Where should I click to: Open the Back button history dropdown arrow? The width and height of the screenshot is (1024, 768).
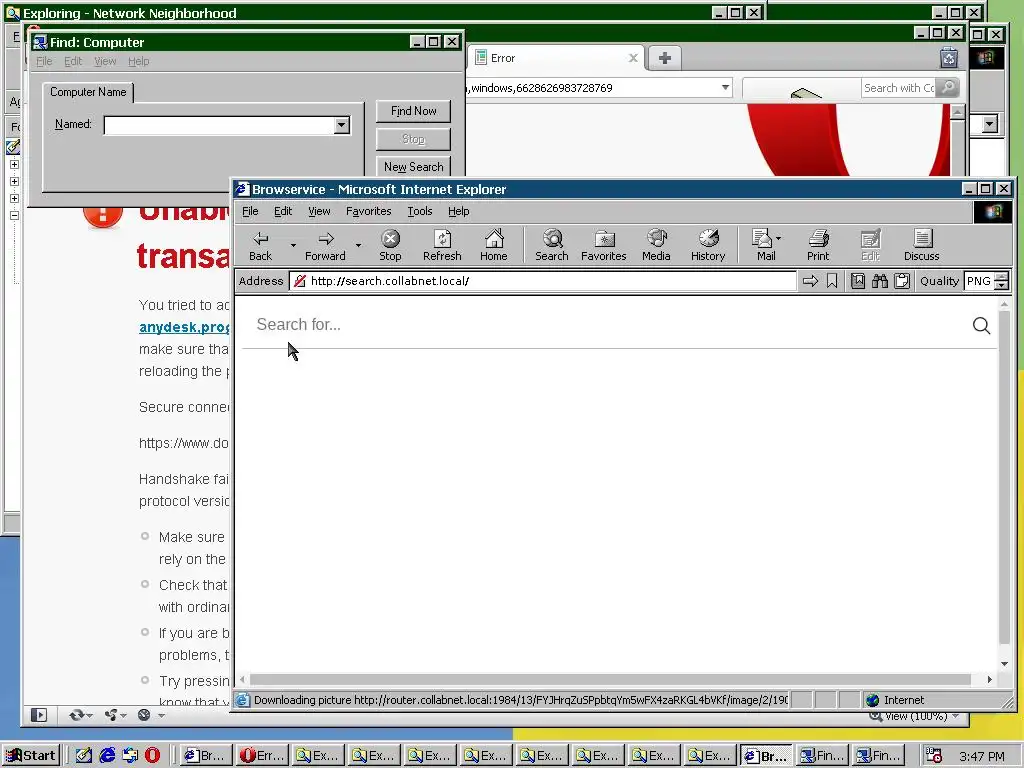pyautogui.click(x=293, y=246)
